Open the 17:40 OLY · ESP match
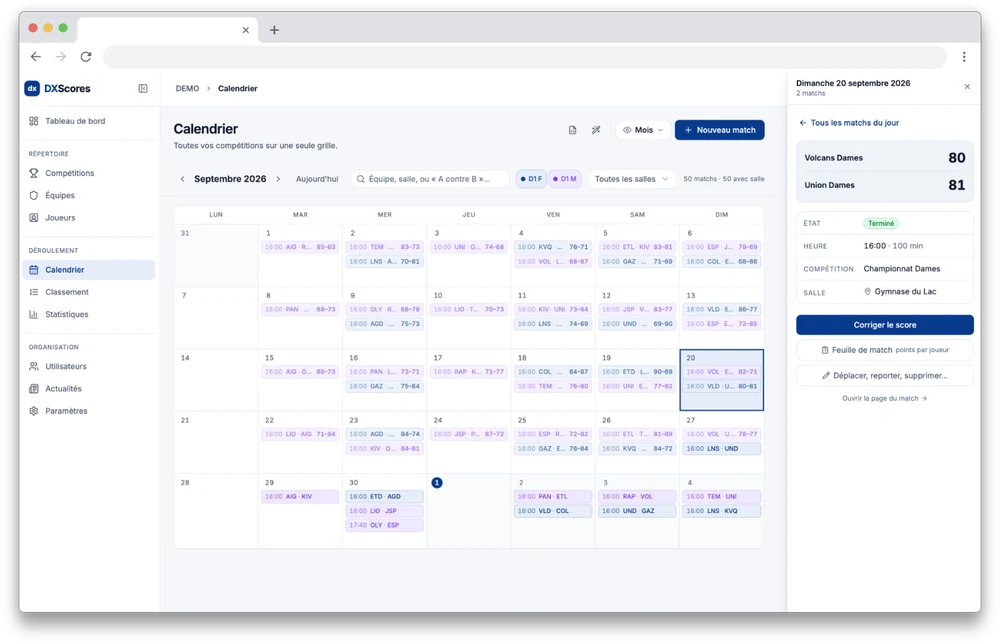The image size is (1000, 644). coord(385,525)
